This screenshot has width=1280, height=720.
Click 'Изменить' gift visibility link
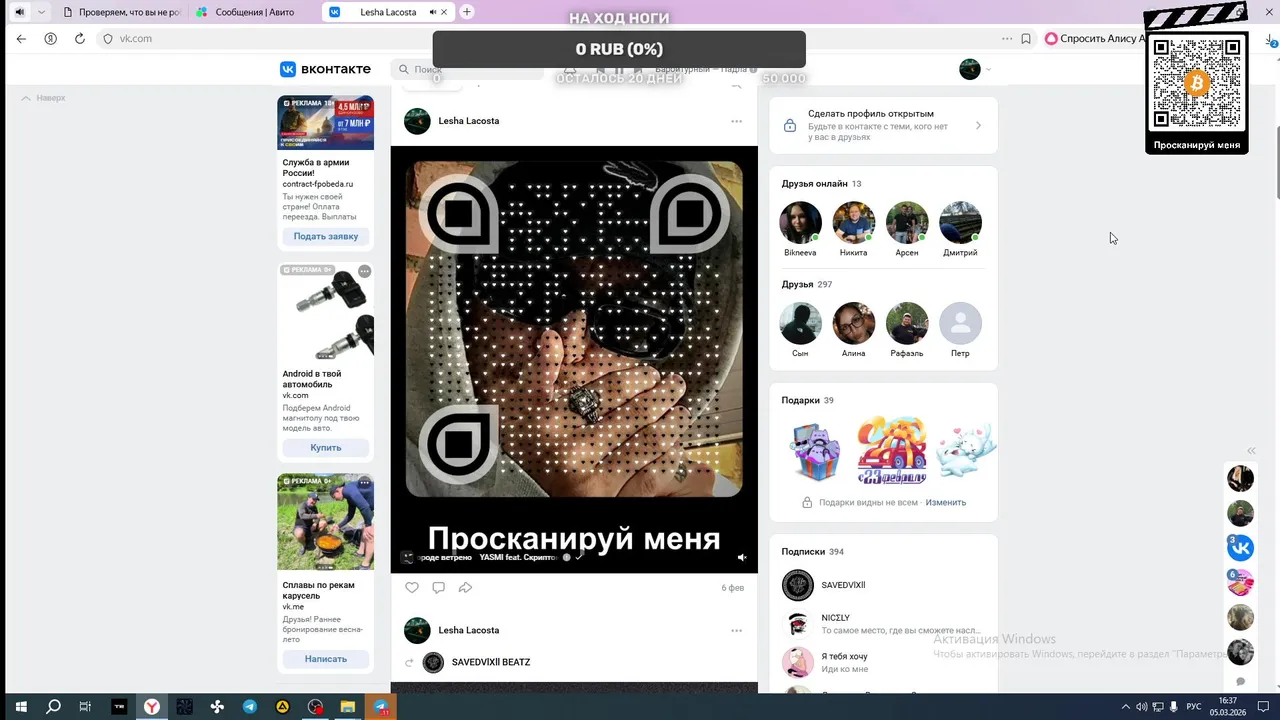tap(945, 502)
